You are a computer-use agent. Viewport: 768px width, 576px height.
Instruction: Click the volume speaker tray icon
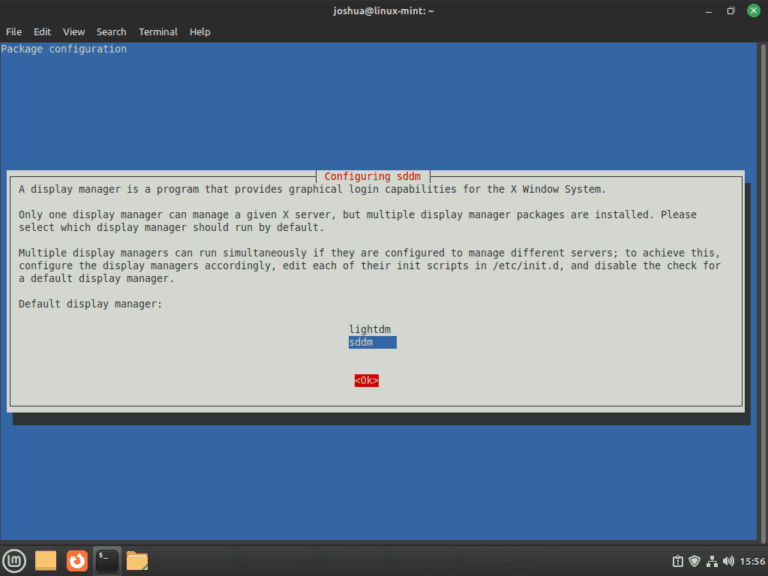tap(727, 561)
